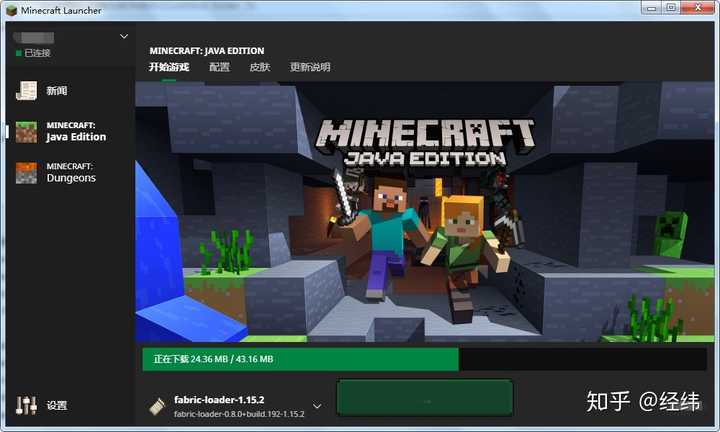This screenshot has height=432, width=720.
Task: Click the fabric-loader-0.8.0+build.192-1.15.2 version text
Action: coord(239,414)
